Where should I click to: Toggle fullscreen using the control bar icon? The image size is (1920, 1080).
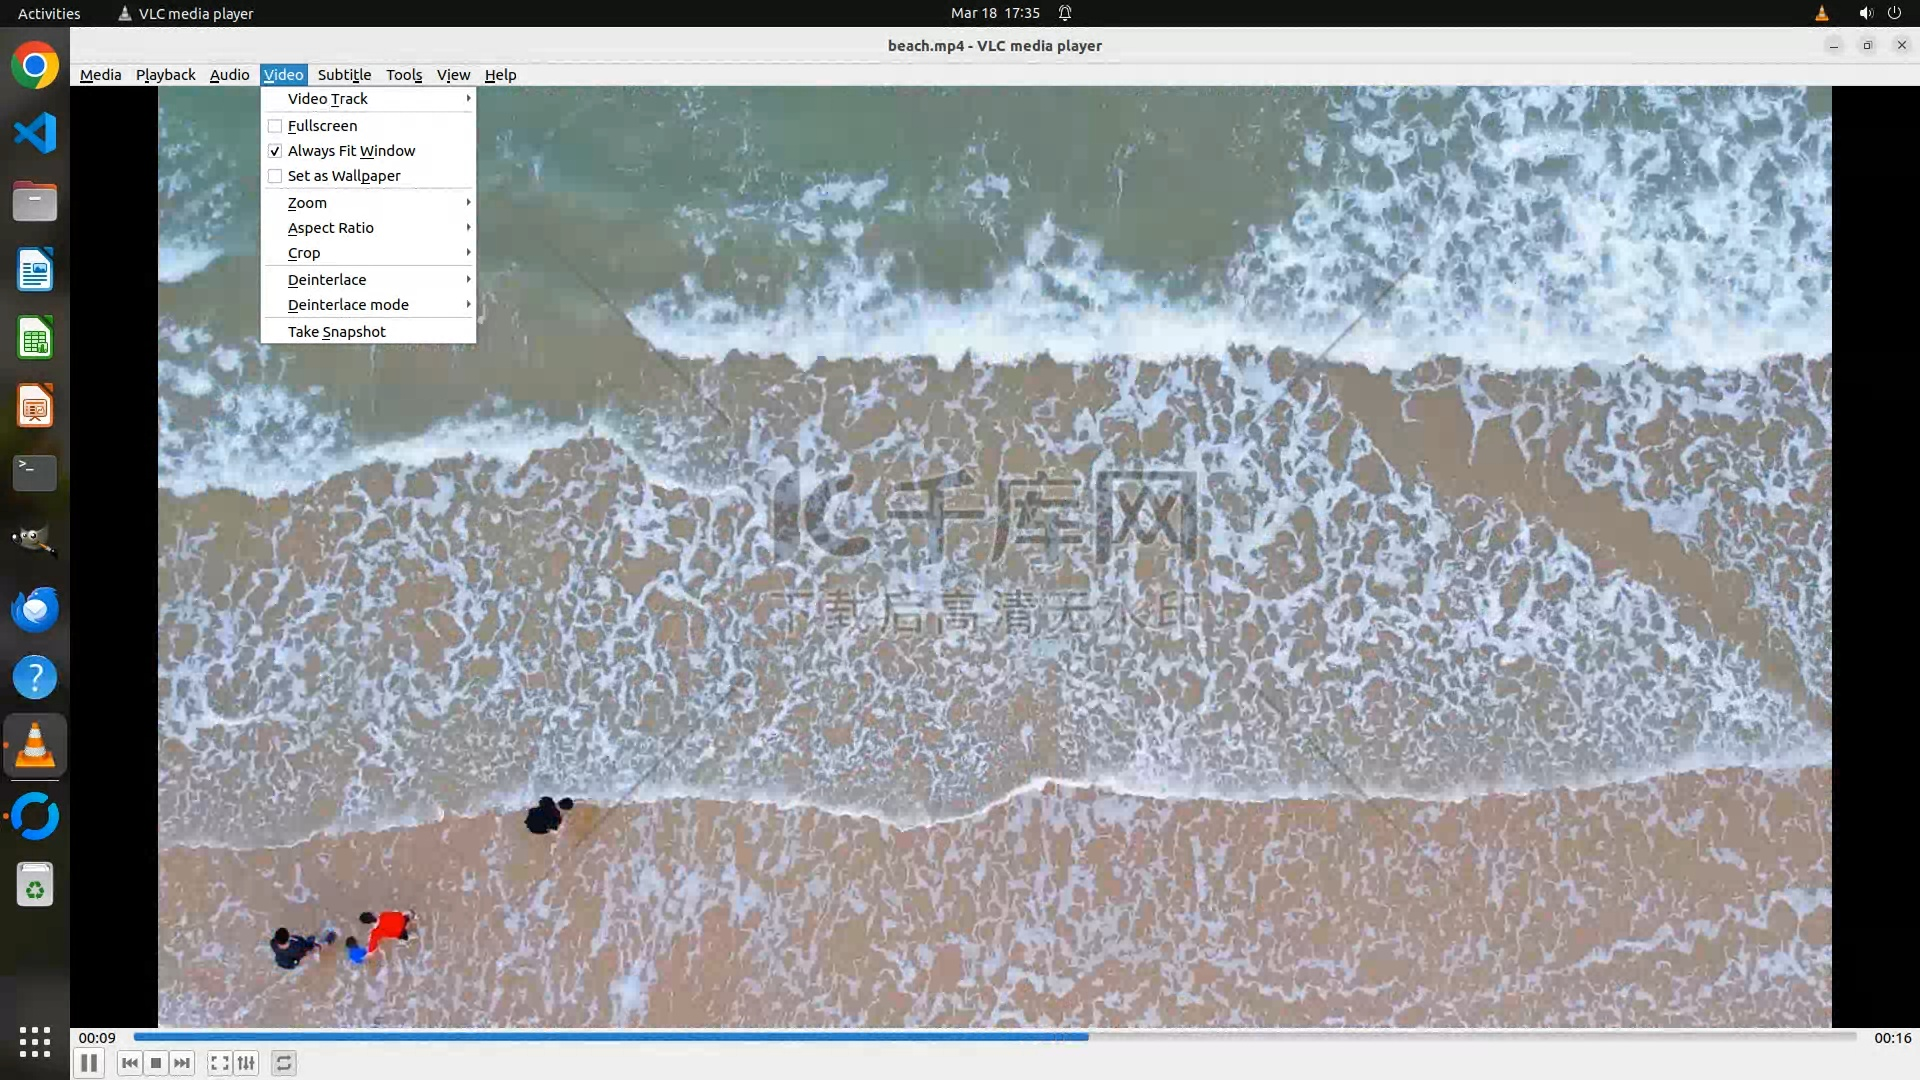coord(219,1063)
